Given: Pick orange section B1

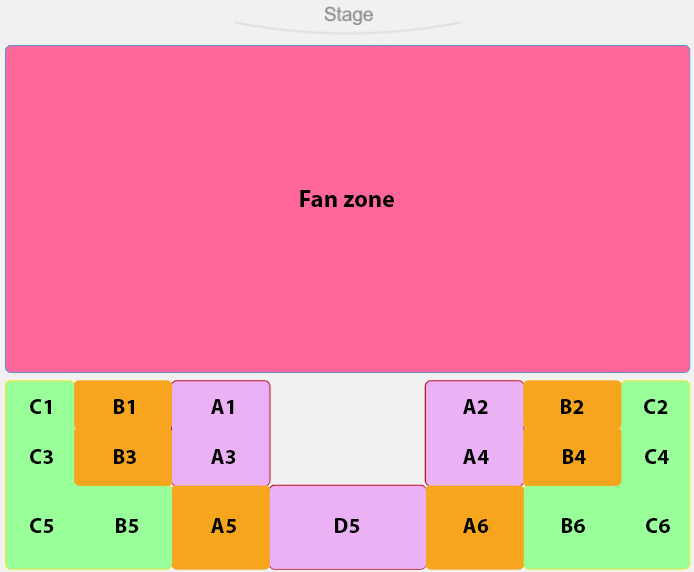Looking at the screenshot, I should click(x=124, y=406).
